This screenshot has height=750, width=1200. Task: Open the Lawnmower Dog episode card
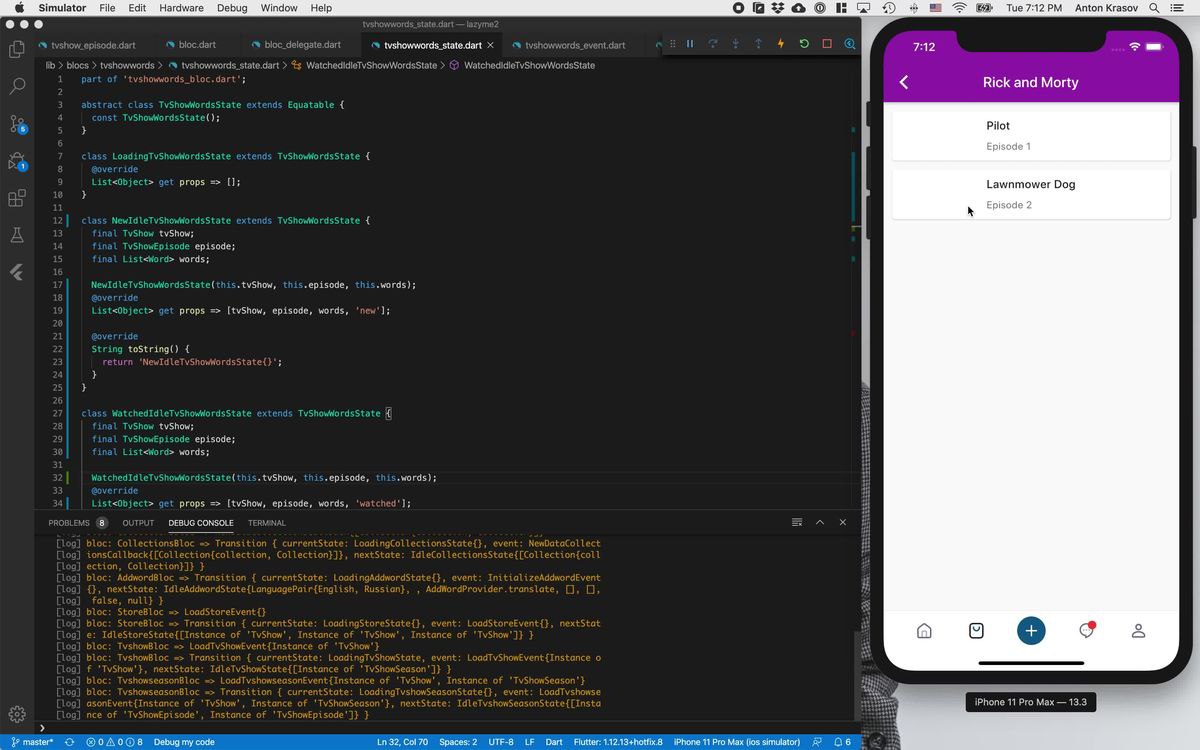1031,194
